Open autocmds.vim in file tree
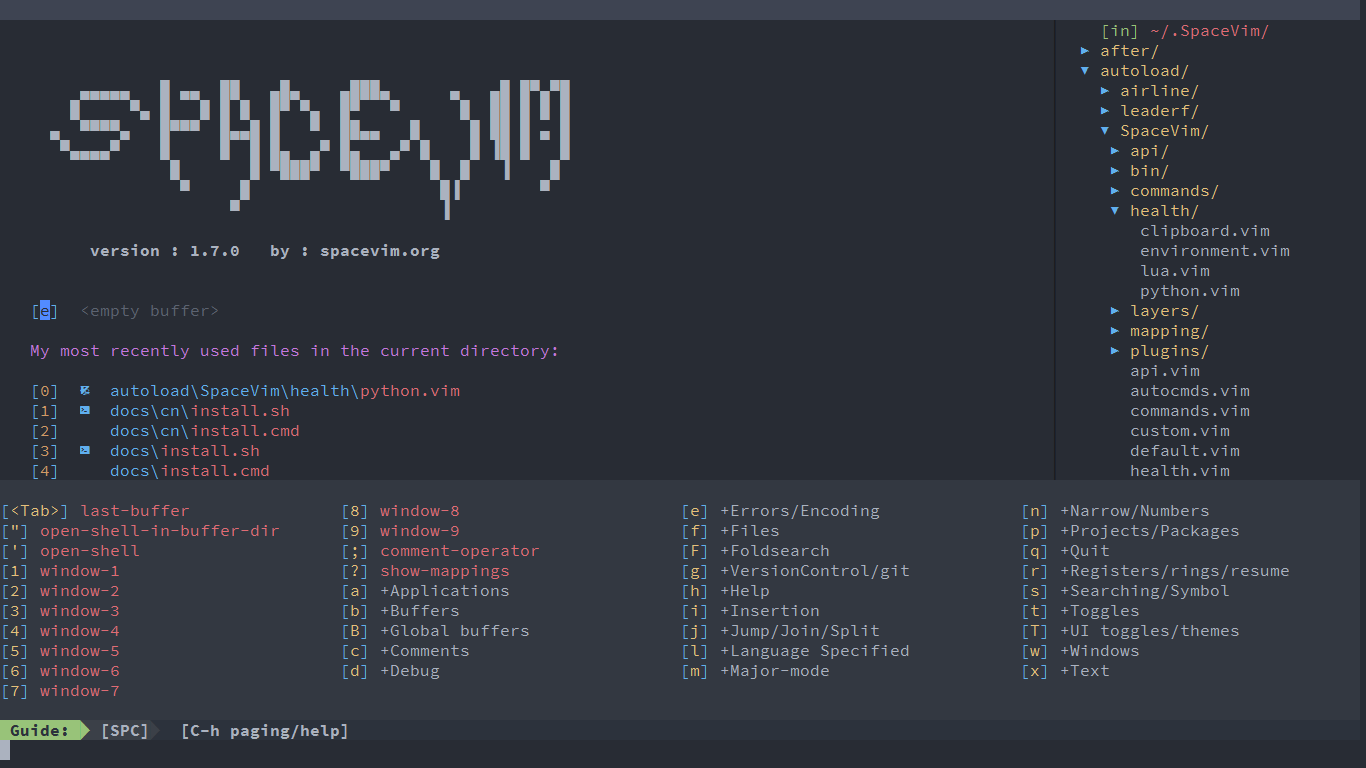 pyautogui.click(x=1190, y=391)
